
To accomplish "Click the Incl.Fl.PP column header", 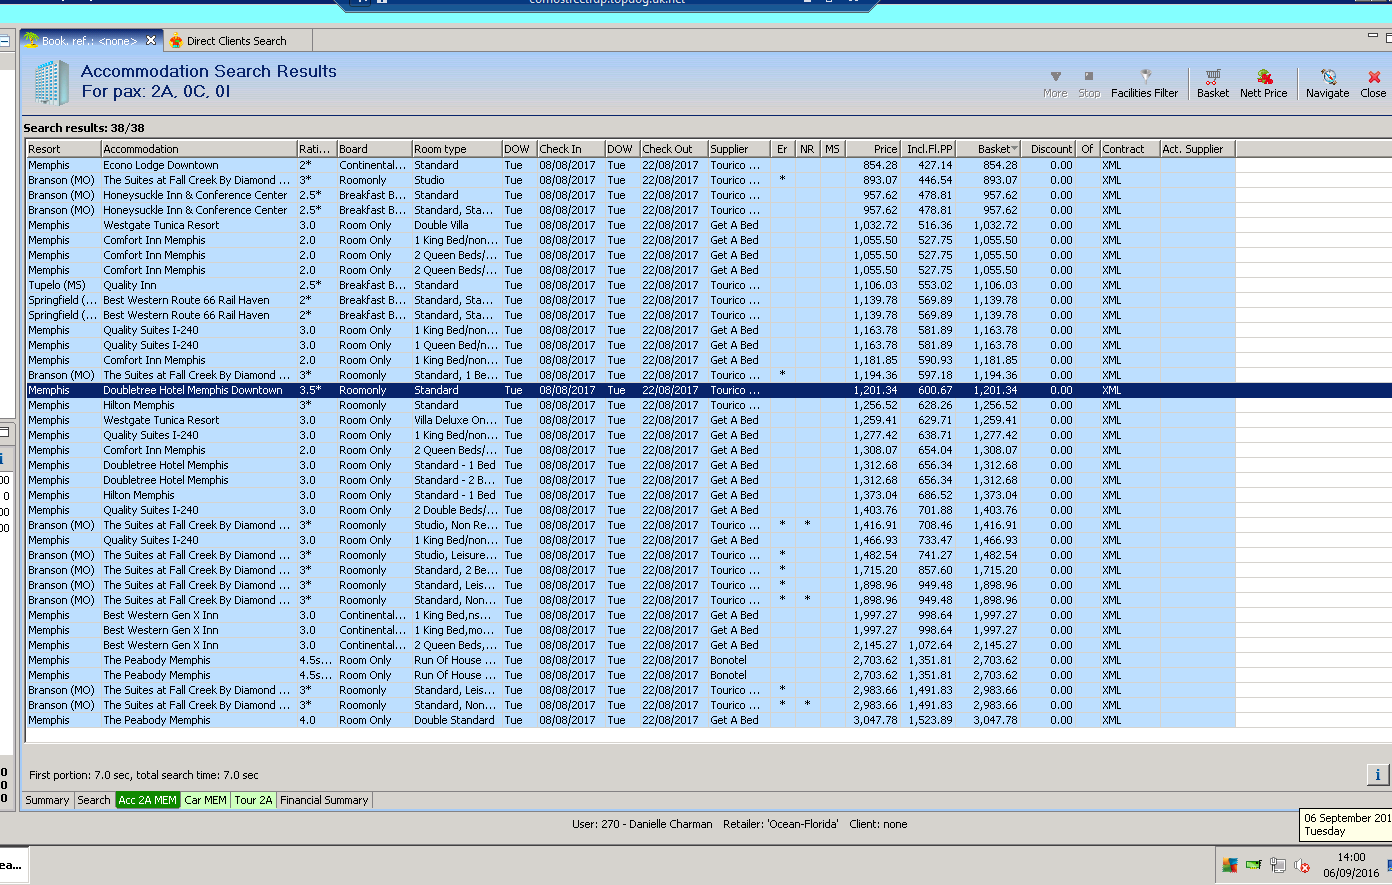I will [x=928, y=149].
